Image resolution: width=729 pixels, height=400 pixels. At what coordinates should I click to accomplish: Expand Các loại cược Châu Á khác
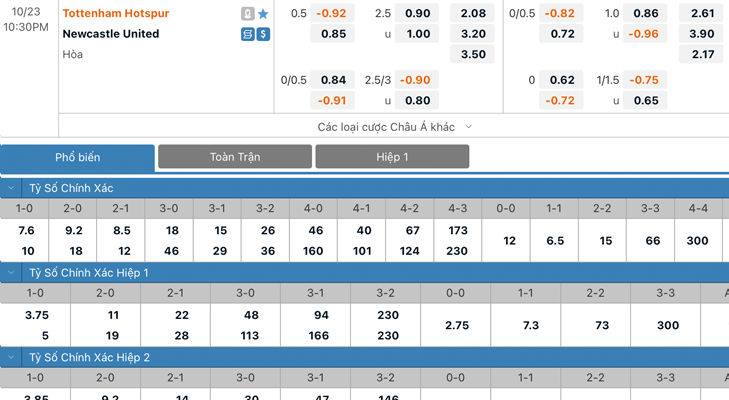point(394,127)
